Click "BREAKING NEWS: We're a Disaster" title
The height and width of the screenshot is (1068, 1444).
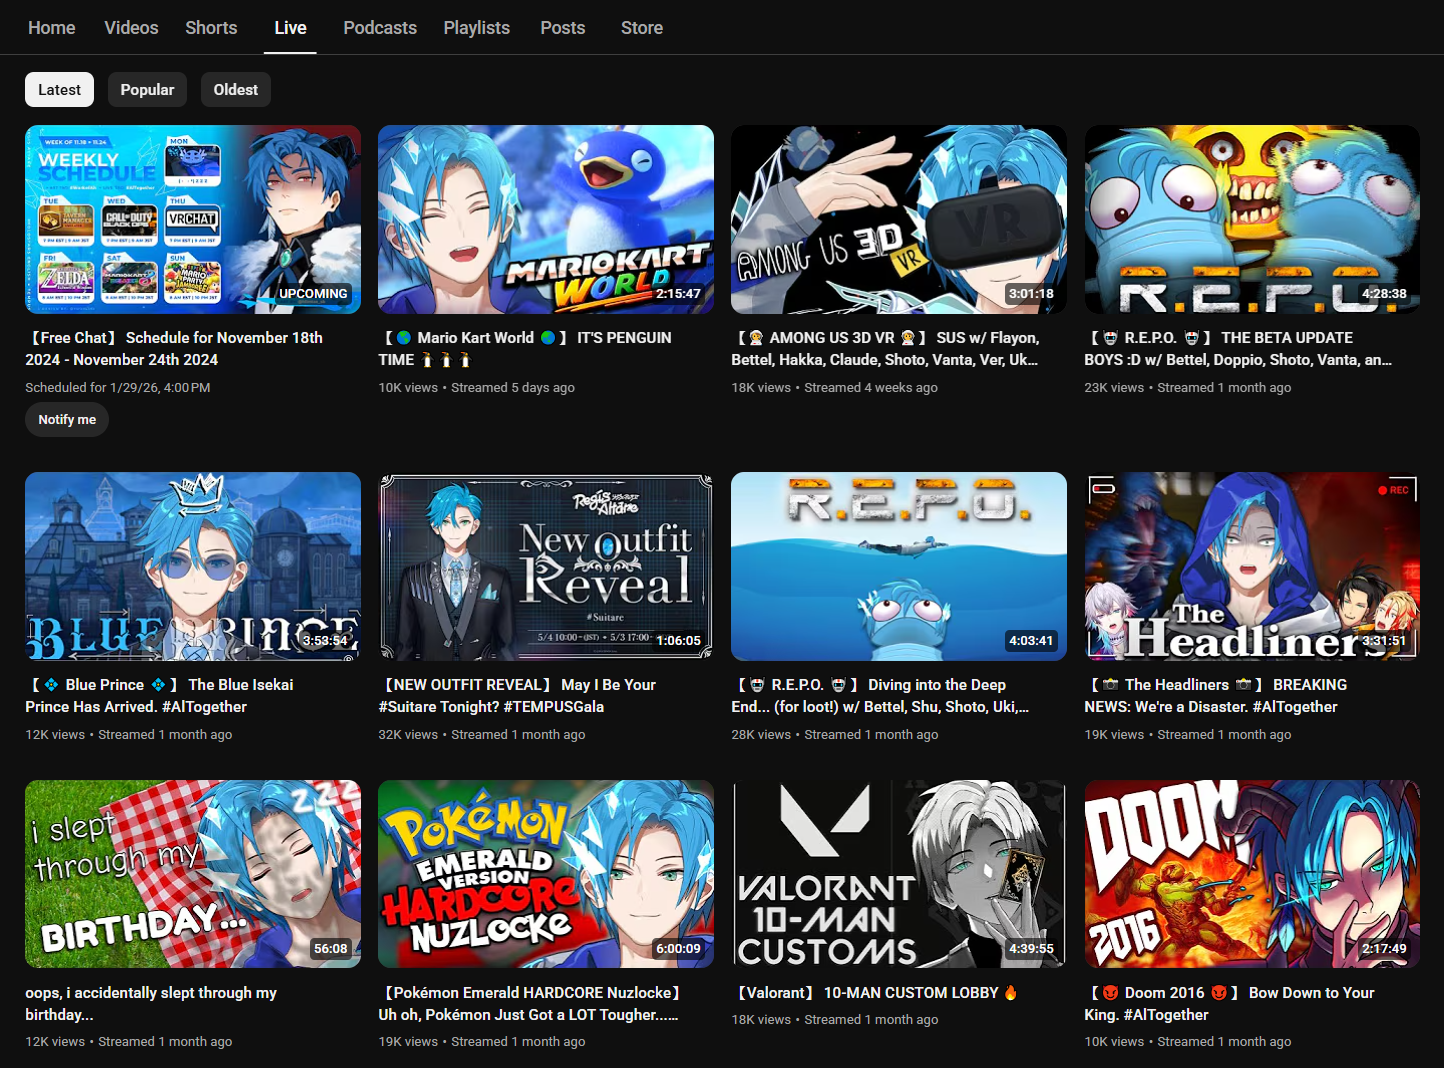[x=1216, y=696]
